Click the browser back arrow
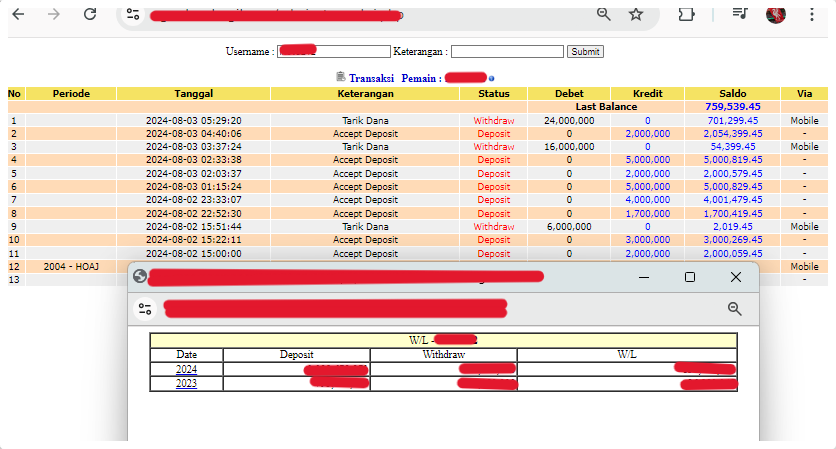Image resolution: width=836 pixels, height=449 pixels. [x=18, y=14]
